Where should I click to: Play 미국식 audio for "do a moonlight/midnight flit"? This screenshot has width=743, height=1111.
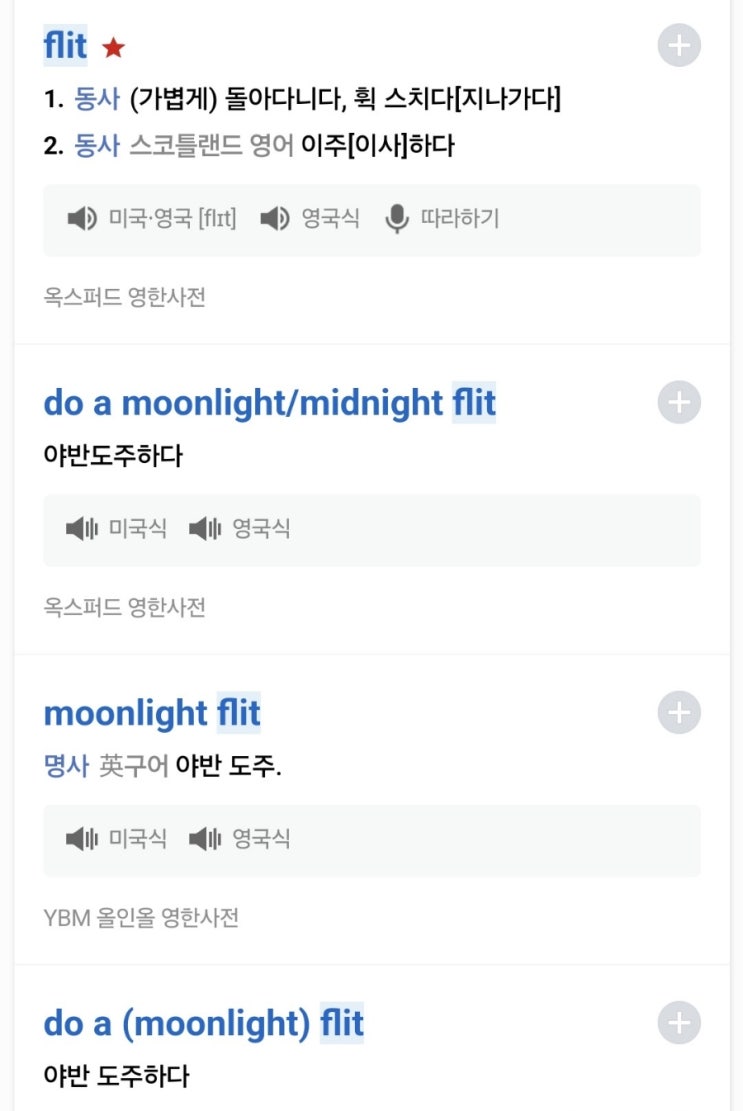[82, 529]
